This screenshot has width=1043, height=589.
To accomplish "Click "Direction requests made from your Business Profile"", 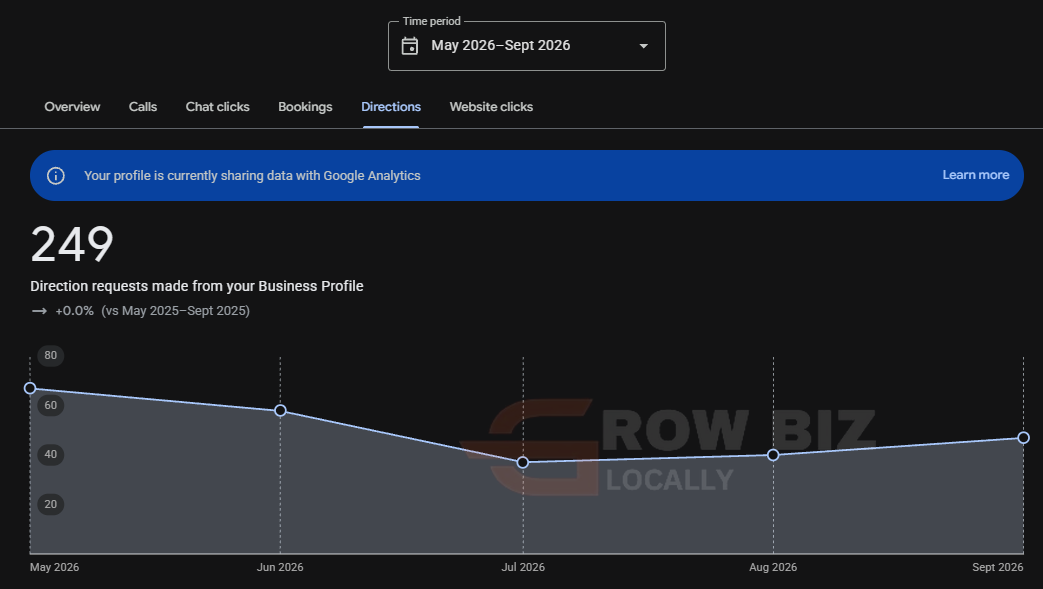I will 197,286.
